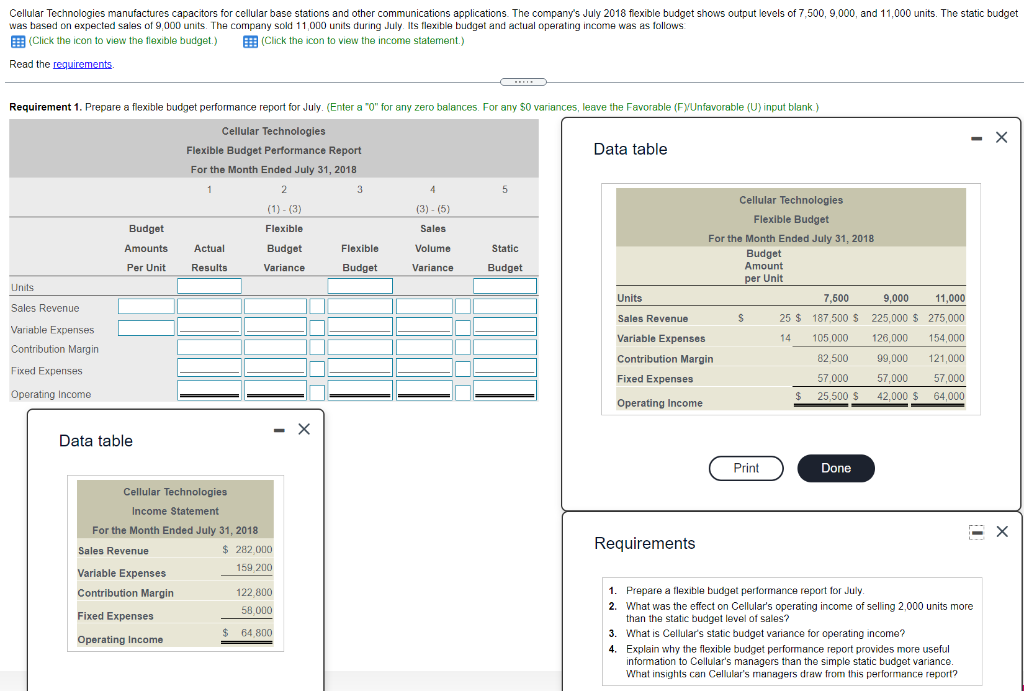This screenshot has height=691, width=1024.
Task: Select Contribution Margin flexible budget variance F/U box
Action: tap(317, 347)
